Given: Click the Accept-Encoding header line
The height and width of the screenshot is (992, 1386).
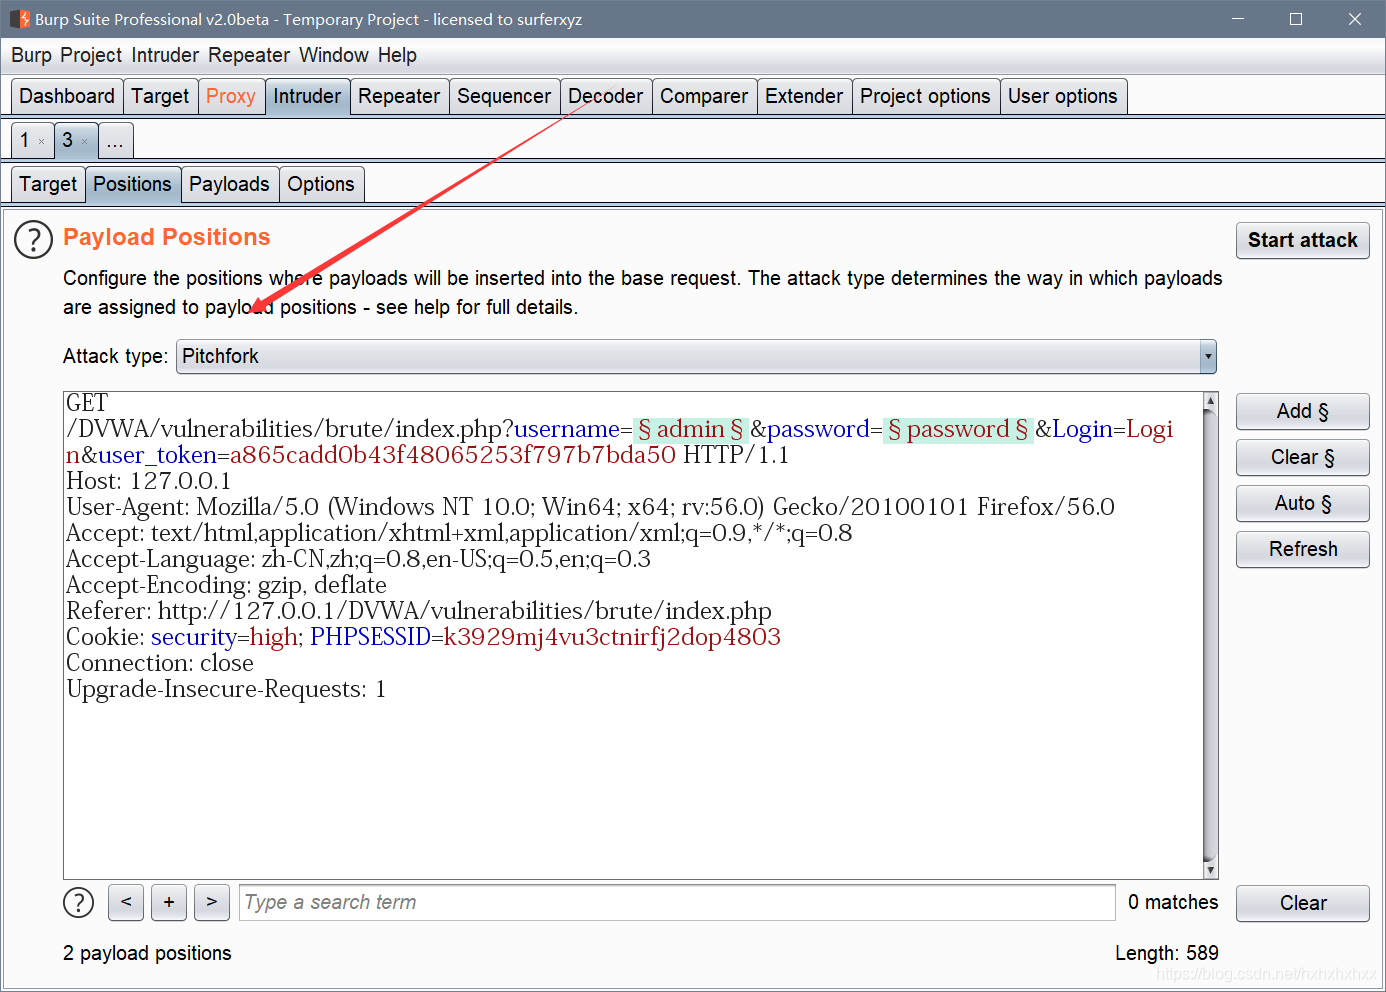Looking at the screenshot, I should (x=226, y=585).
